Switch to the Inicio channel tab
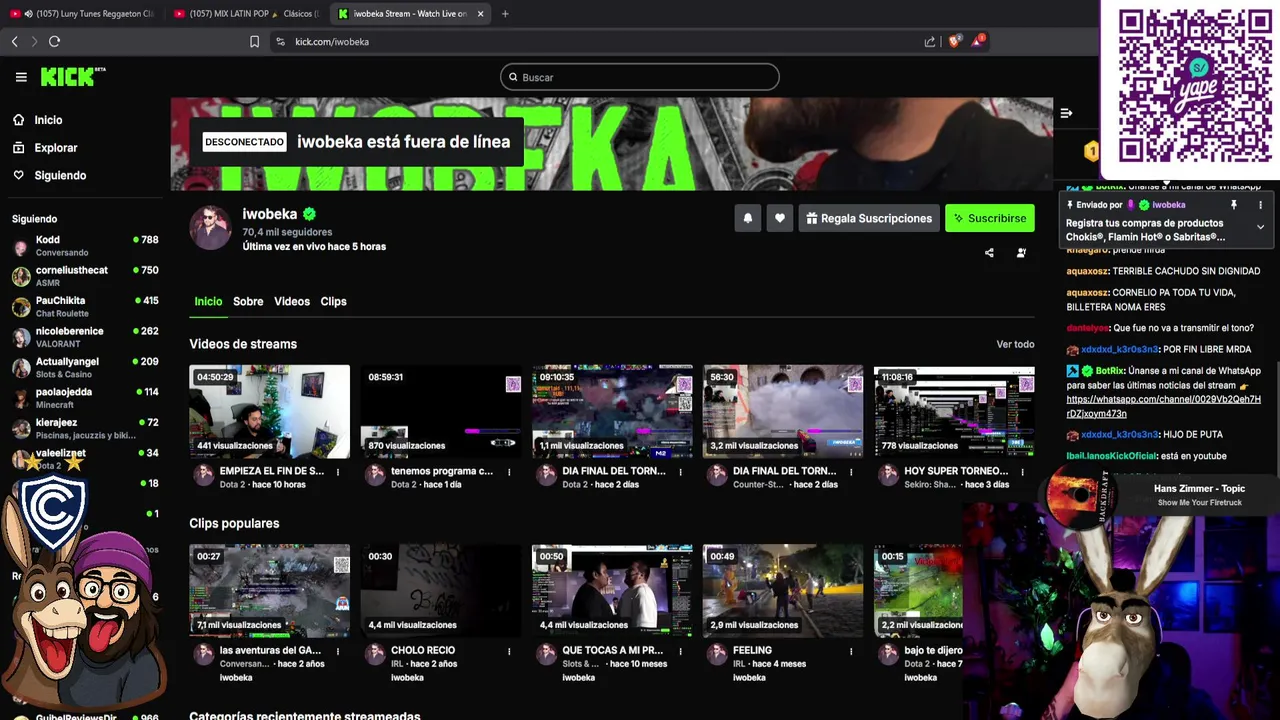This screenshot has height=720, width=1280. [x=208, y=301]
